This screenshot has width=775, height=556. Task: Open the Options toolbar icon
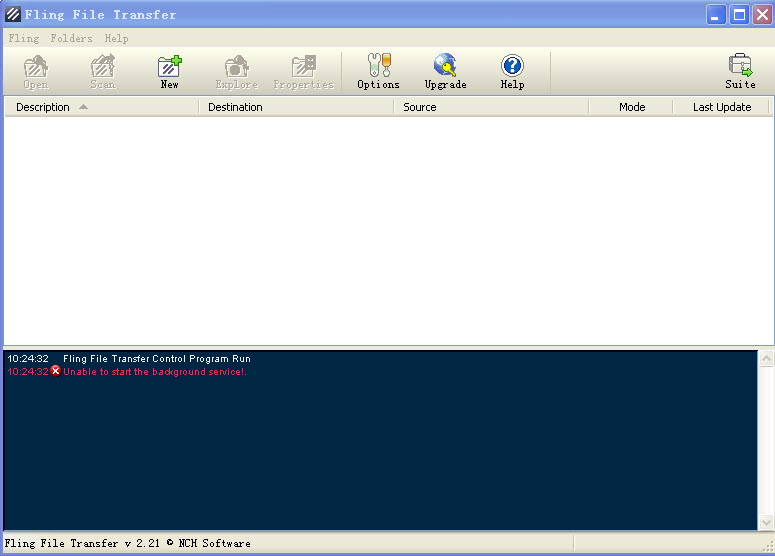[x=378, y=72]
